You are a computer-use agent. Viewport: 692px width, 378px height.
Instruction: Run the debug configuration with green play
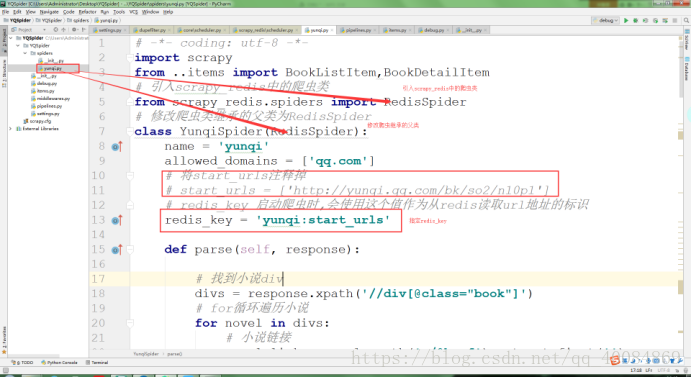(626, 20)
